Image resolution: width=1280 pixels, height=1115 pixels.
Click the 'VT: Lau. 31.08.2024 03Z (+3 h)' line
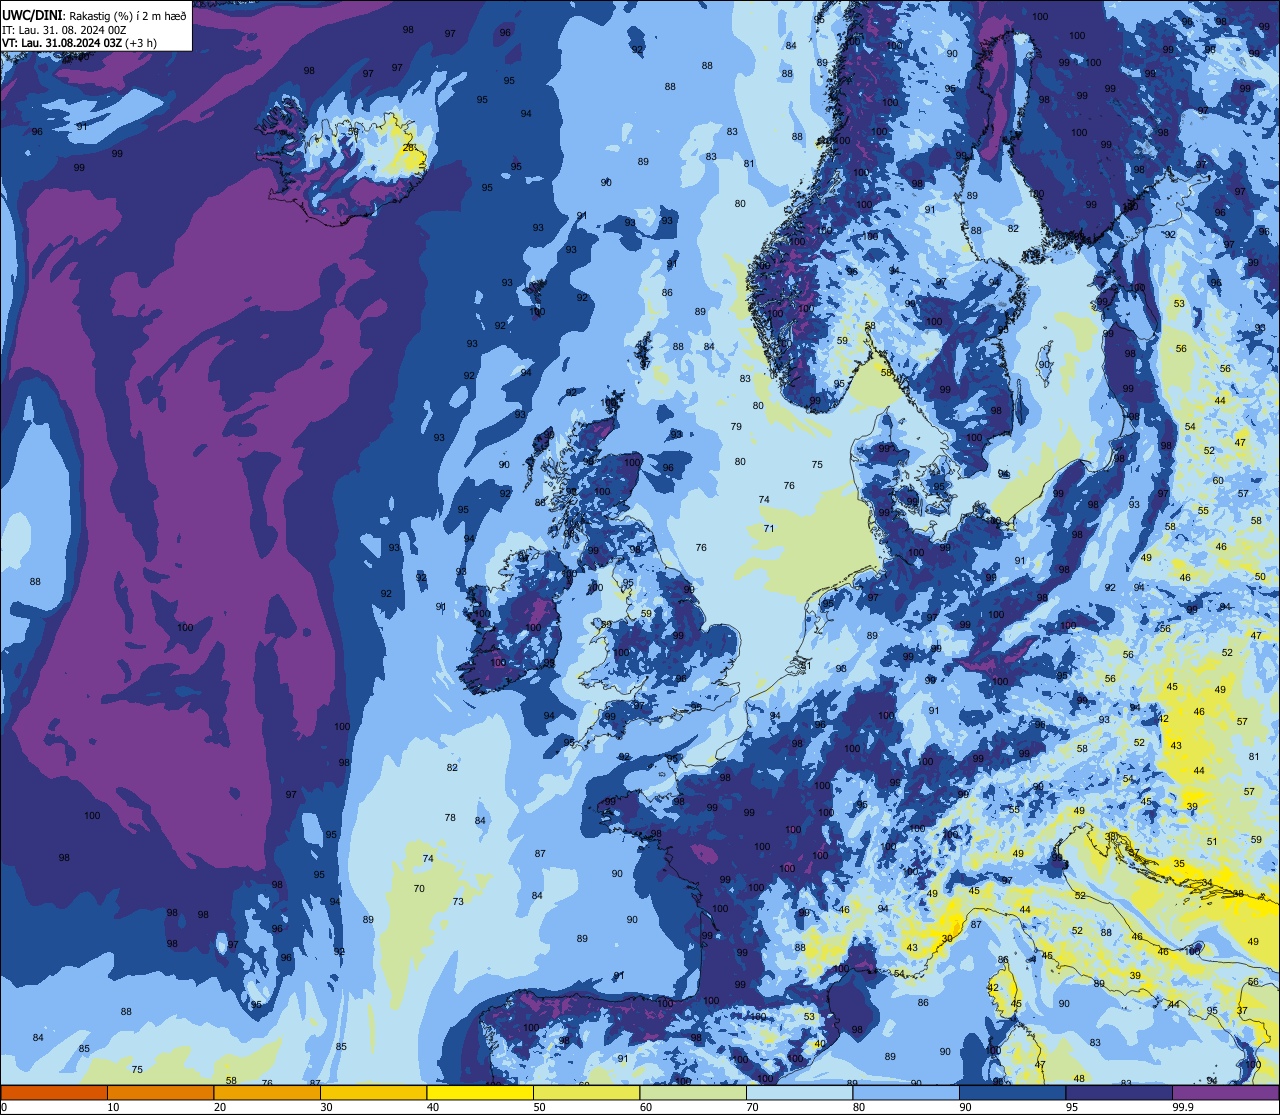tap(79, 42)
